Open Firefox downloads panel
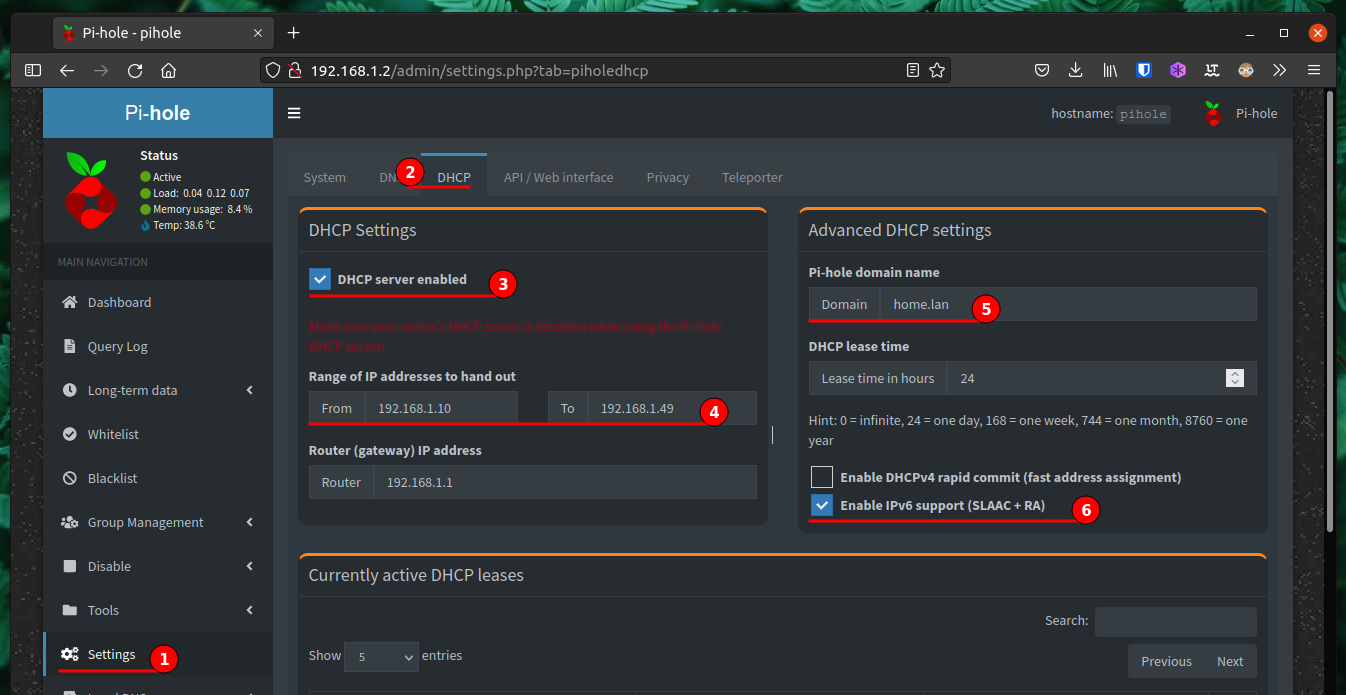Image resolution: width=1346 pixels, height=695 pixels. point(1075,70)
